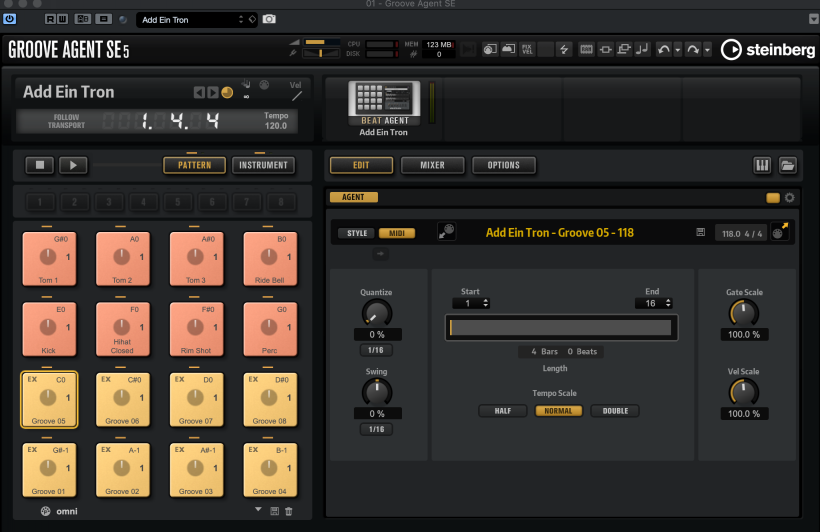Load the previous kit with the left arrow
Viewport: 820px width, 532px height.
199,93
